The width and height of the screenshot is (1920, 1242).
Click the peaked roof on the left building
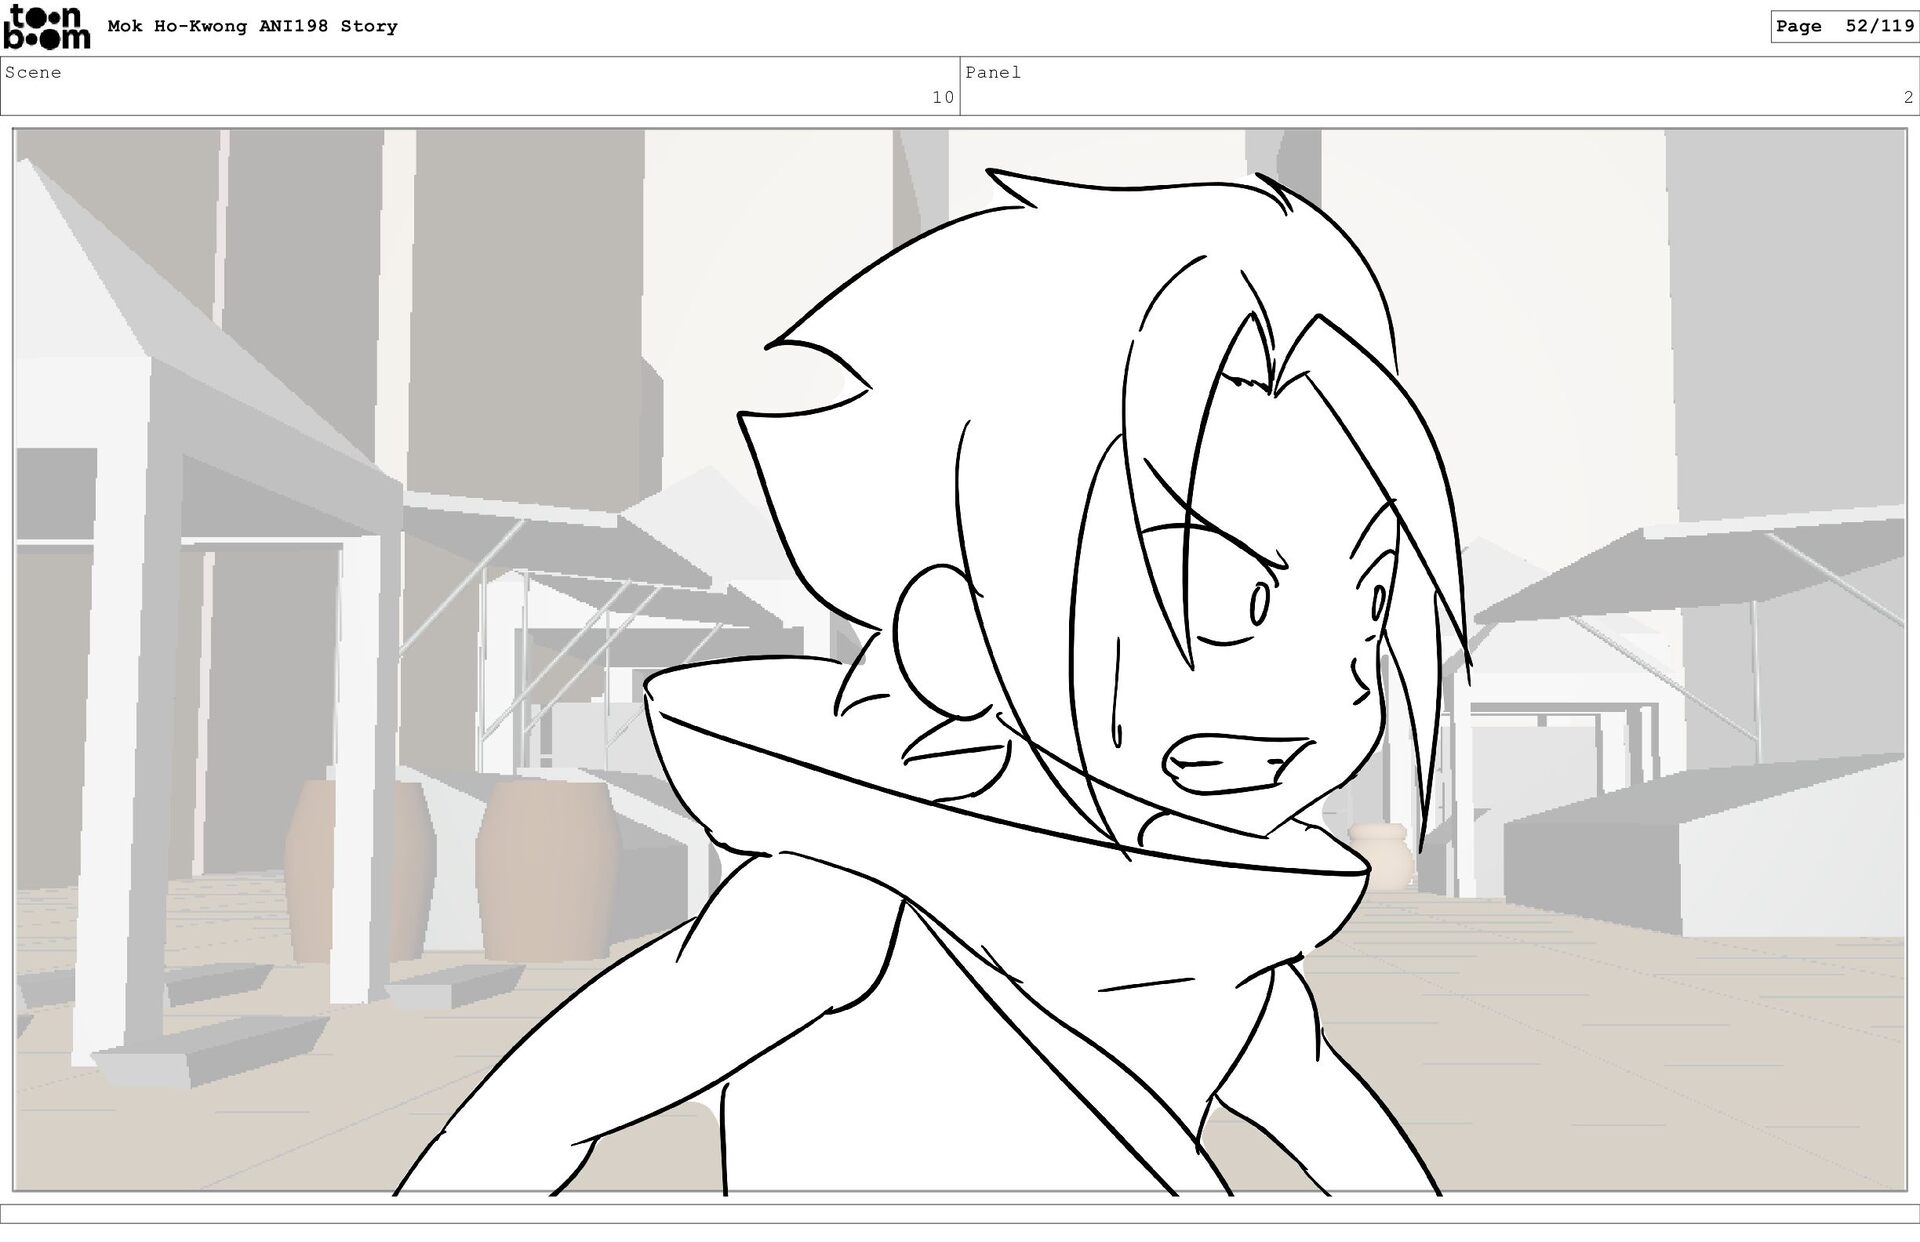[x=150, y=300]
